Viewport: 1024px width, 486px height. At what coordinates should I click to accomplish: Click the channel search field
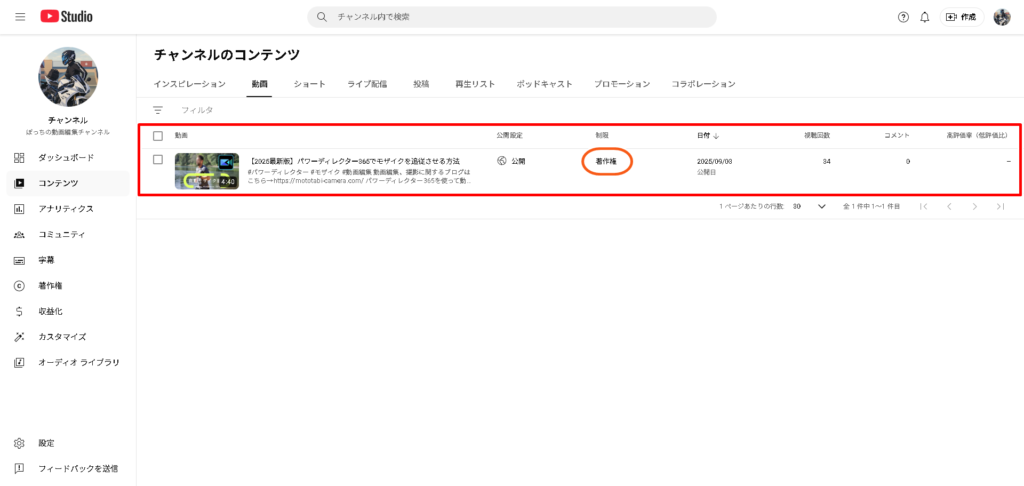click(x=511, y=17)
